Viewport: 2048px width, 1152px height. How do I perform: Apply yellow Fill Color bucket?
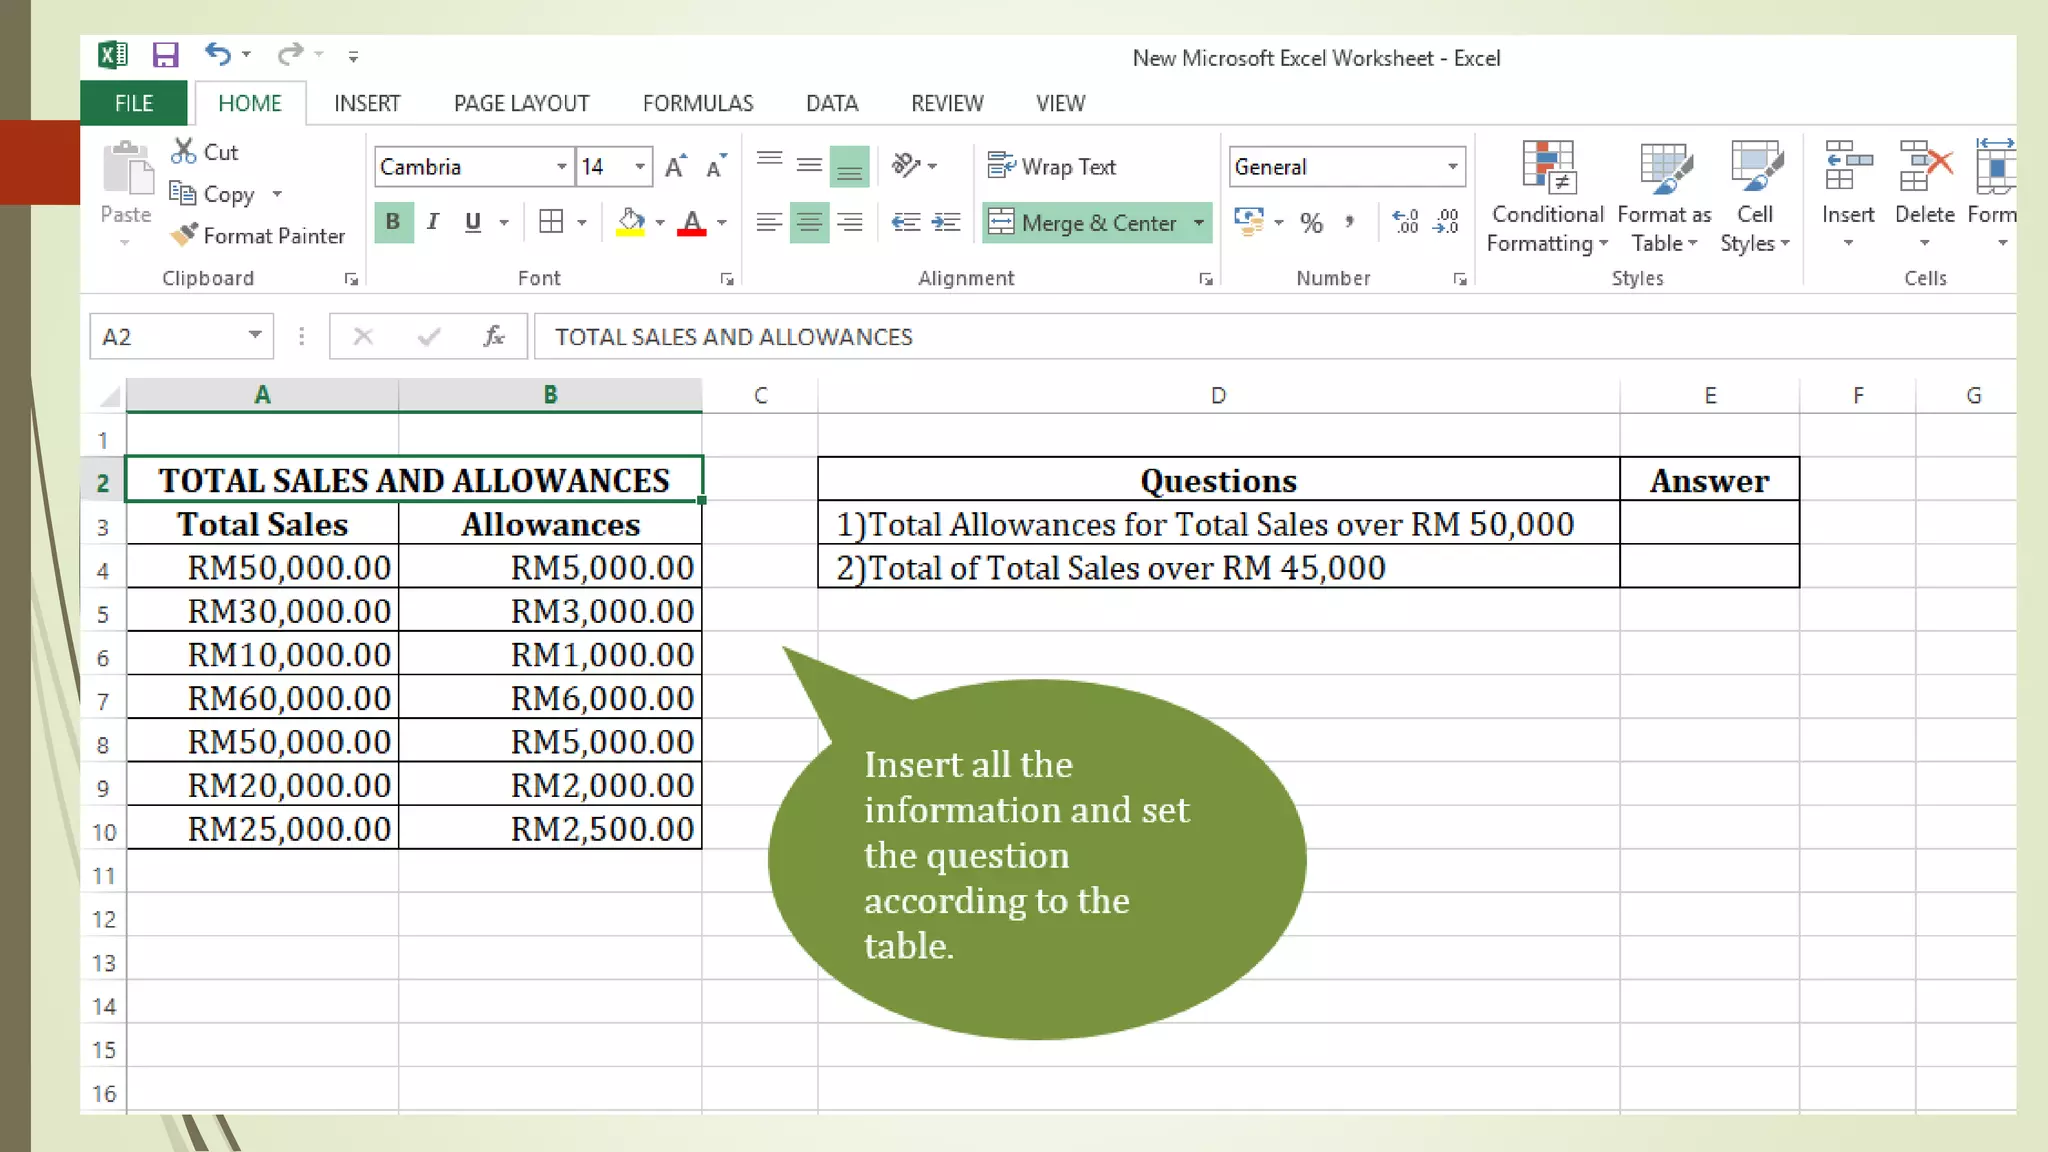(x=630, y=222)
